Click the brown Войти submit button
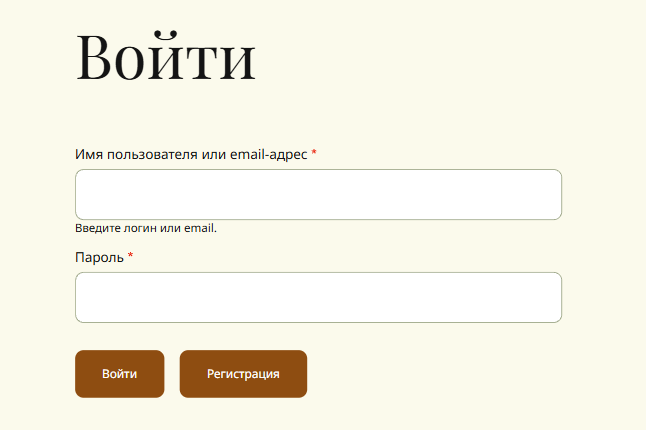646x430 pixels. [119, 374]
